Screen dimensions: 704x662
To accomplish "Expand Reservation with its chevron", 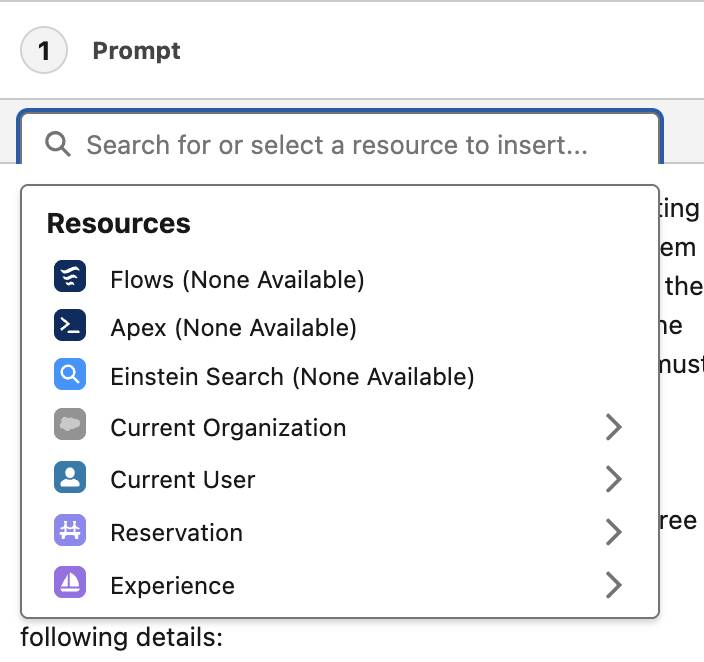I will pos(614,532).
